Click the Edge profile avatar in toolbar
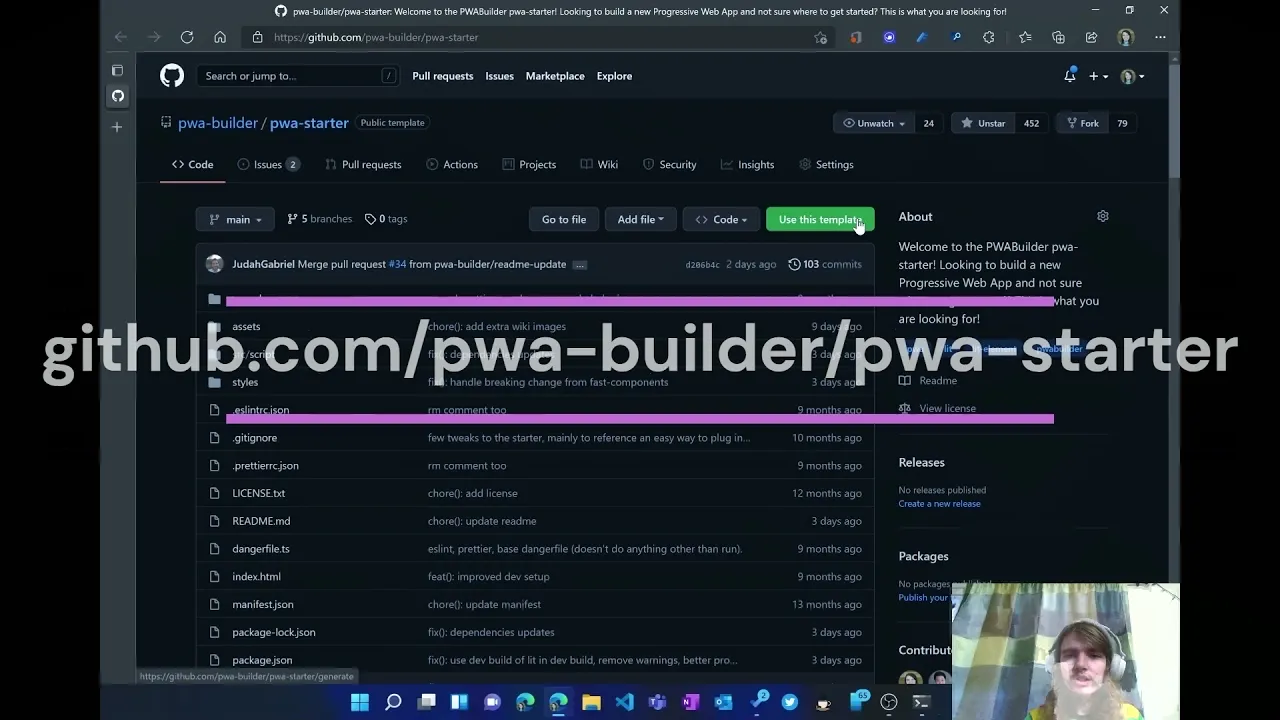Viewport: 1280px width, 720px height. tap(1126, 37)
